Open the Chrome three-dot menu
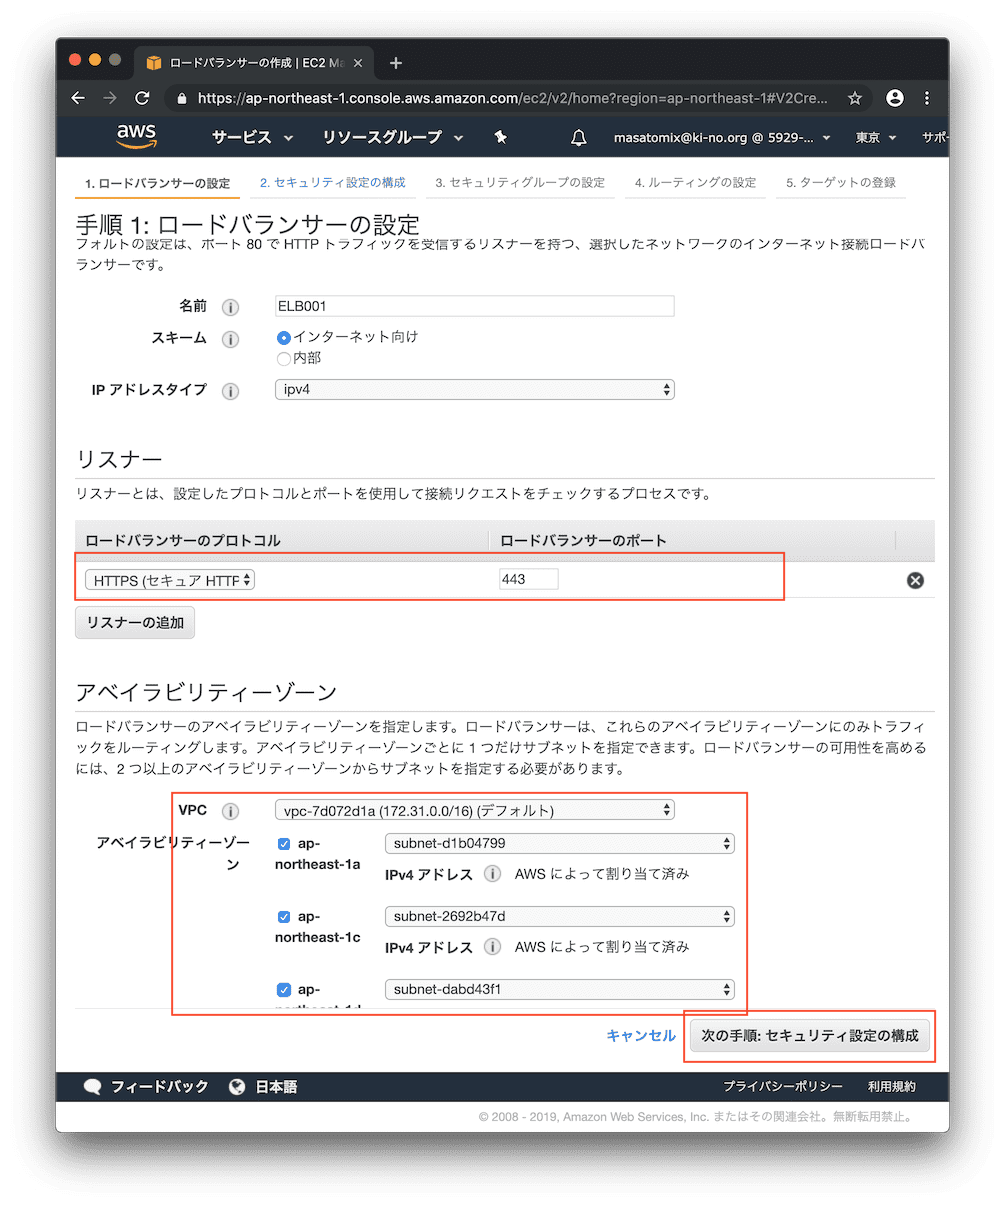 [927, 98]
